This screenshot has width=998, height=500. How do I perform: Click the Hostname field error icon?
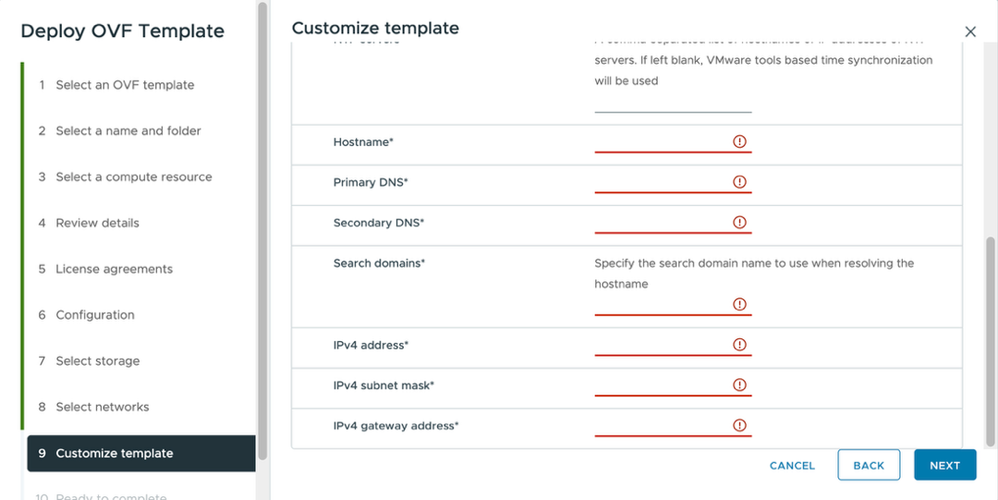click(740, 142)
